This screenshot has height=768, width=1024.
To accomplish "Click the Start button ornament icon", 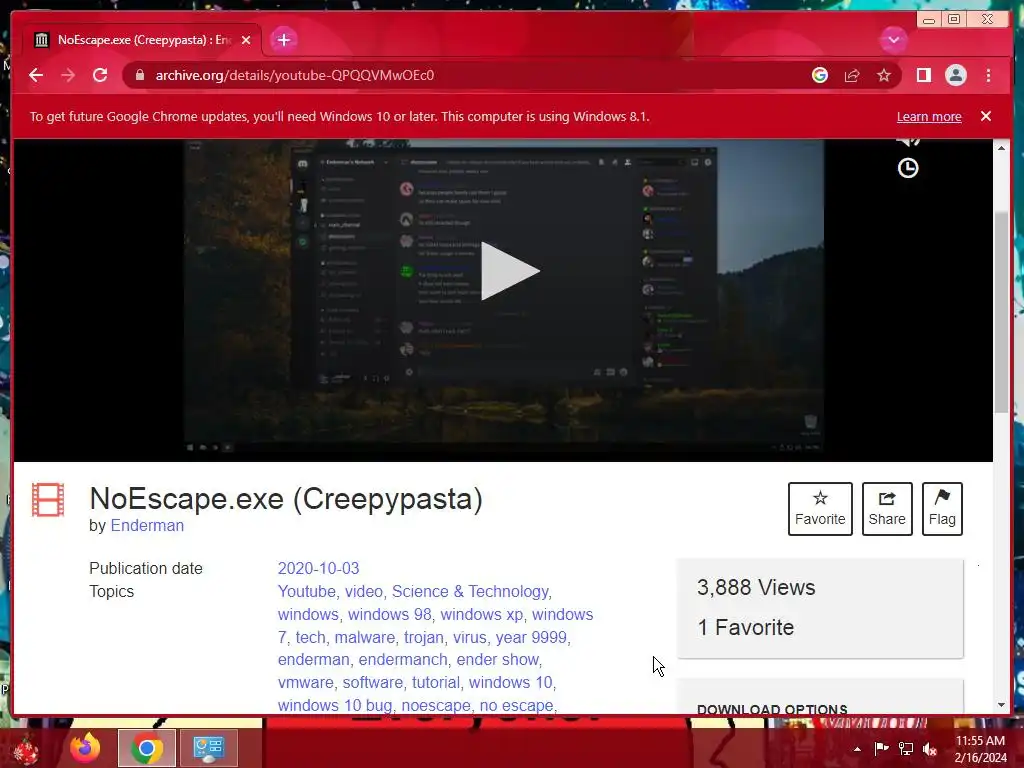I will click(x=24, y=750).
